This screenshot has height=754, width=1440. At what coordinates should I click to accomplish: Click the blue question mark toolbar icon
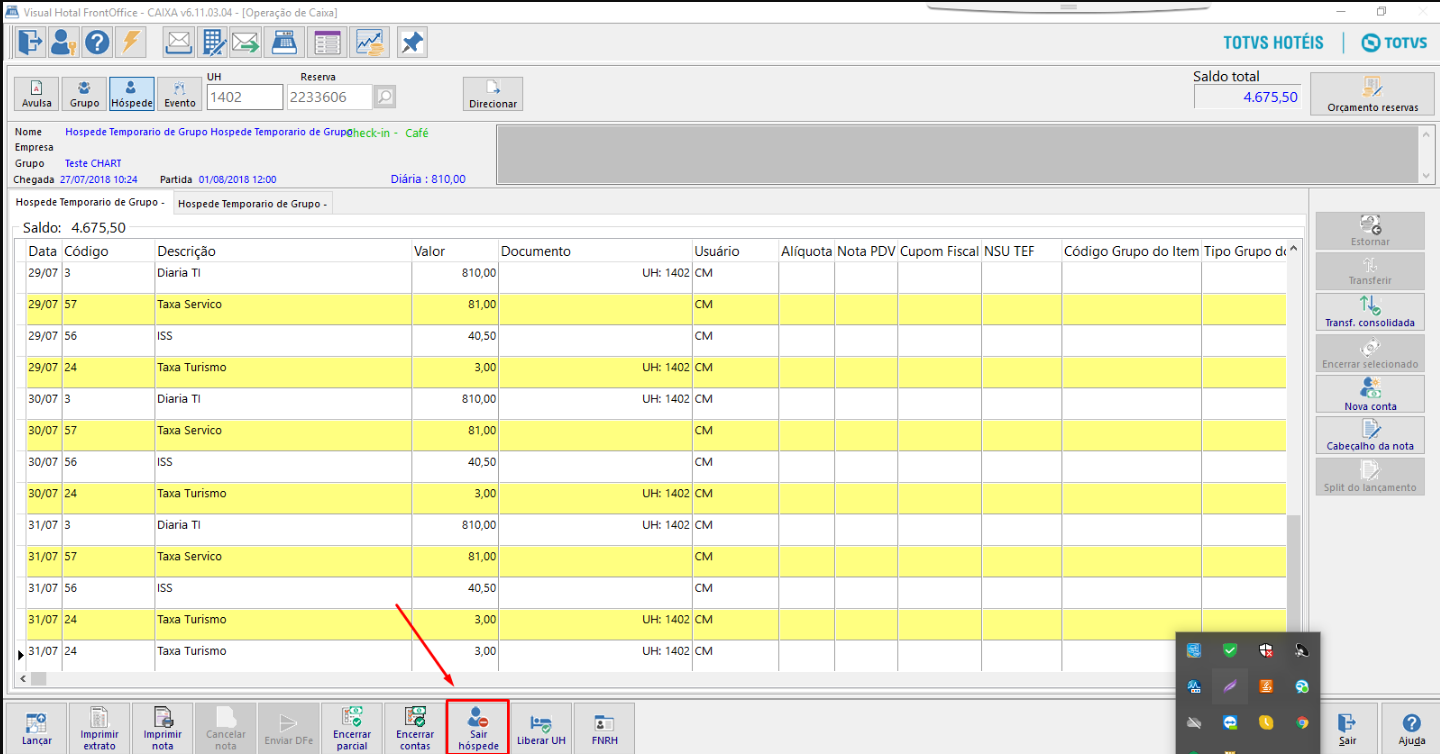tap(97, 42)
